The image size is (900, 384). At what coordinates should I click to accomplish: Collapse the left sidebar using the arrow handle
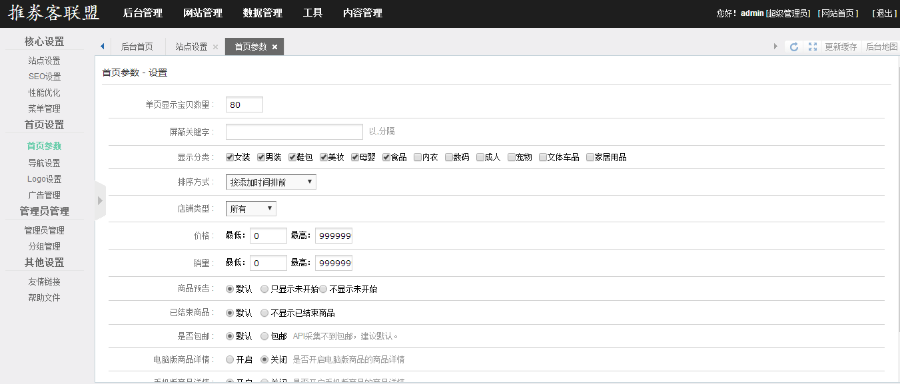pos(100,200)
